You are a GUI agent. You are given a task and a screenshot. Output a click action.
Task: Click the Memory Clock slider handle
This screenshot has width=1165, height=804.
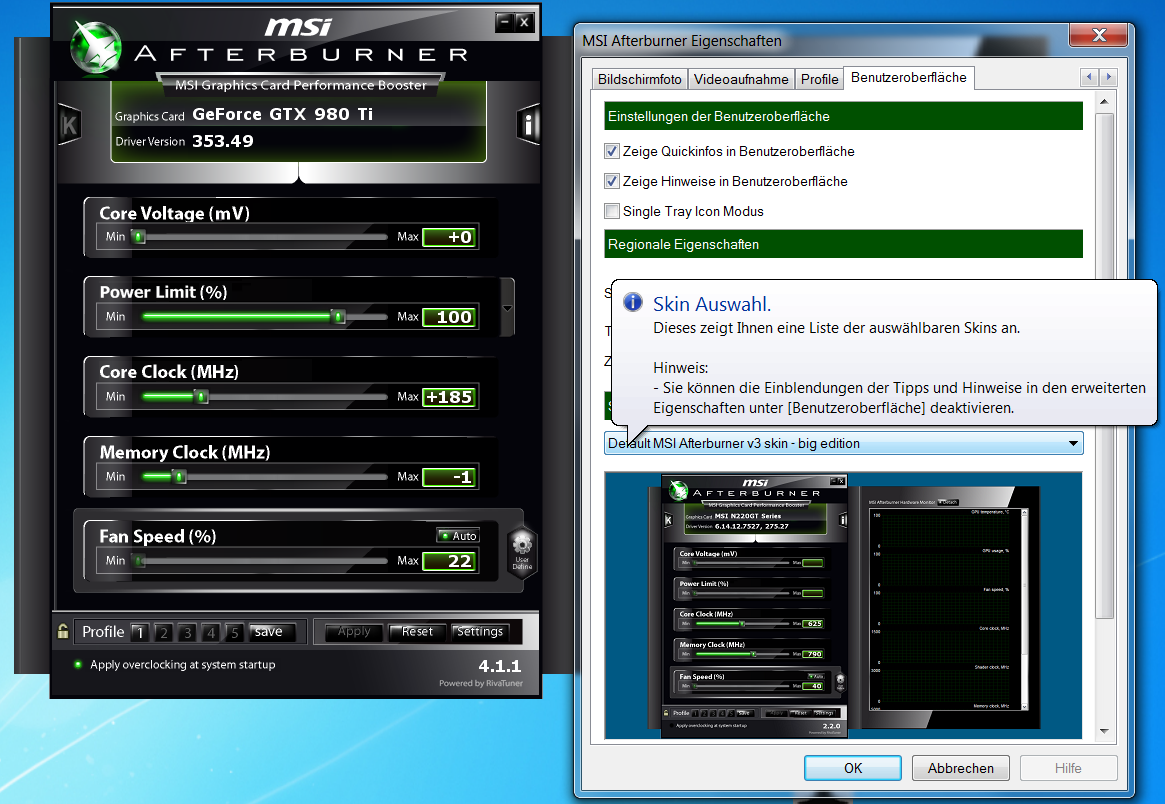pos(179,477)
